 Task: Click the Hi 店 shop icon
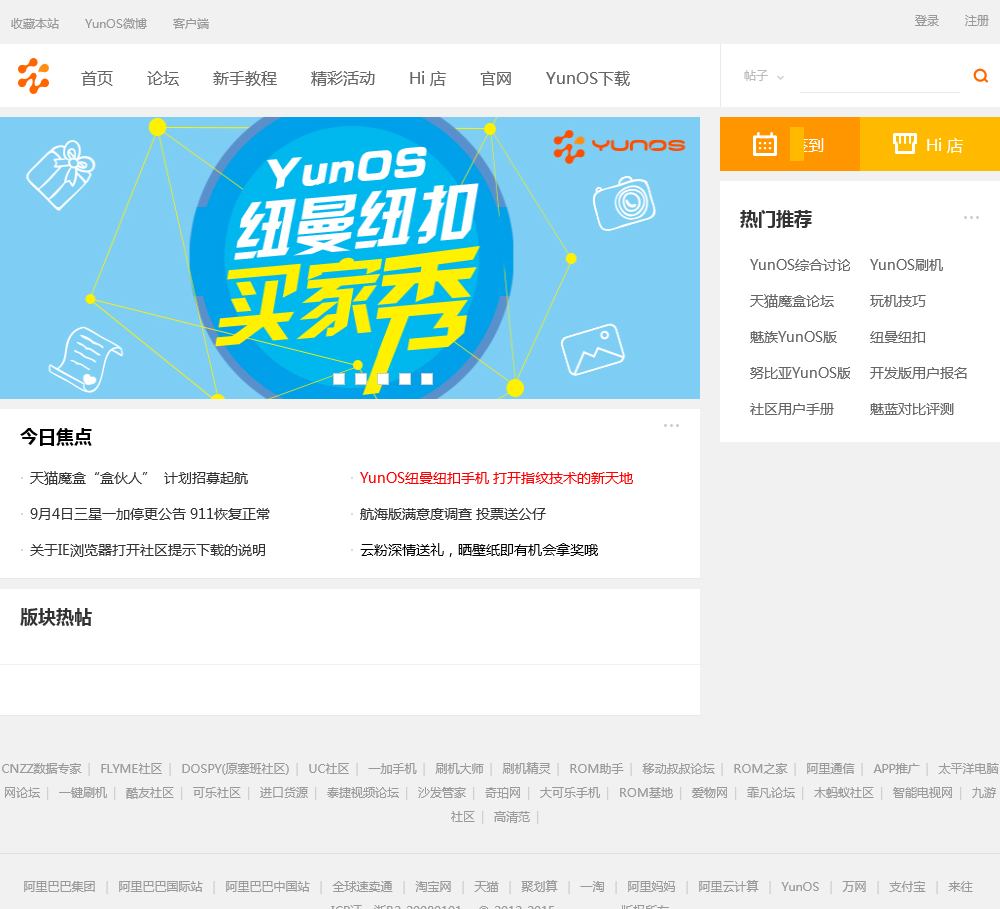click(904, 144)
